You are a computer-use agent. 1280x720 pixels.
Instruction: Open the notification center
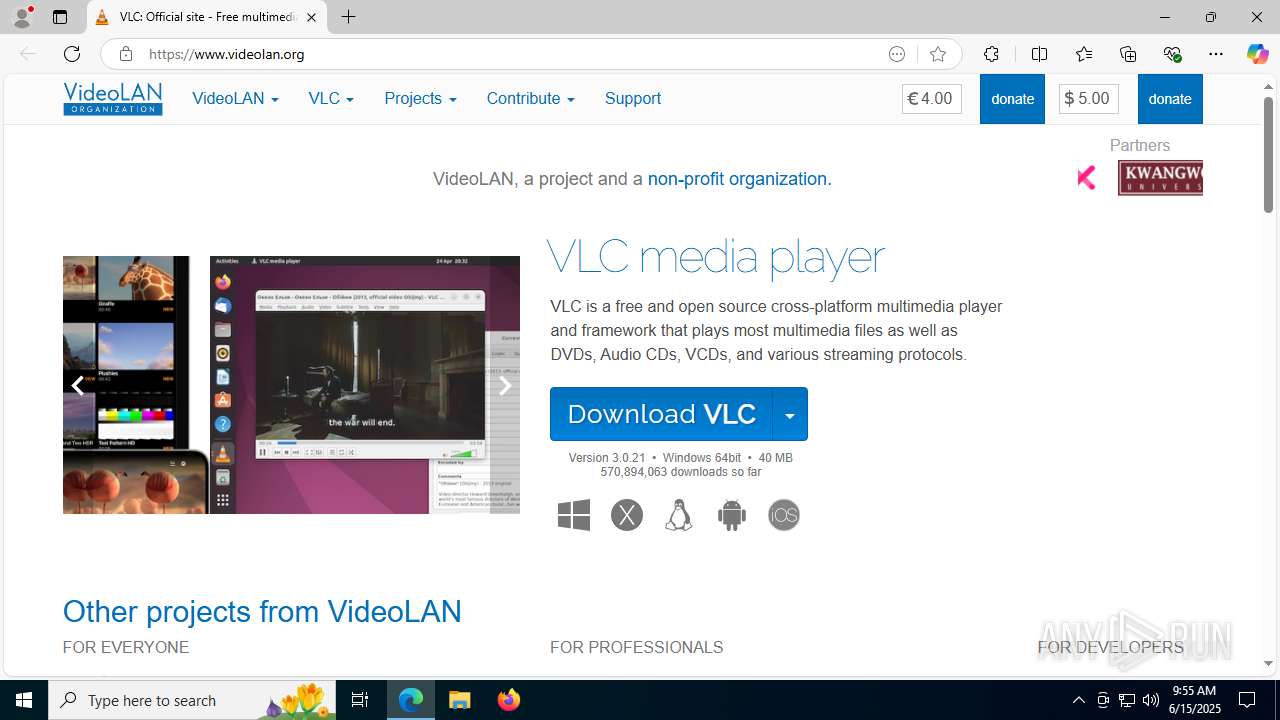1247,700
